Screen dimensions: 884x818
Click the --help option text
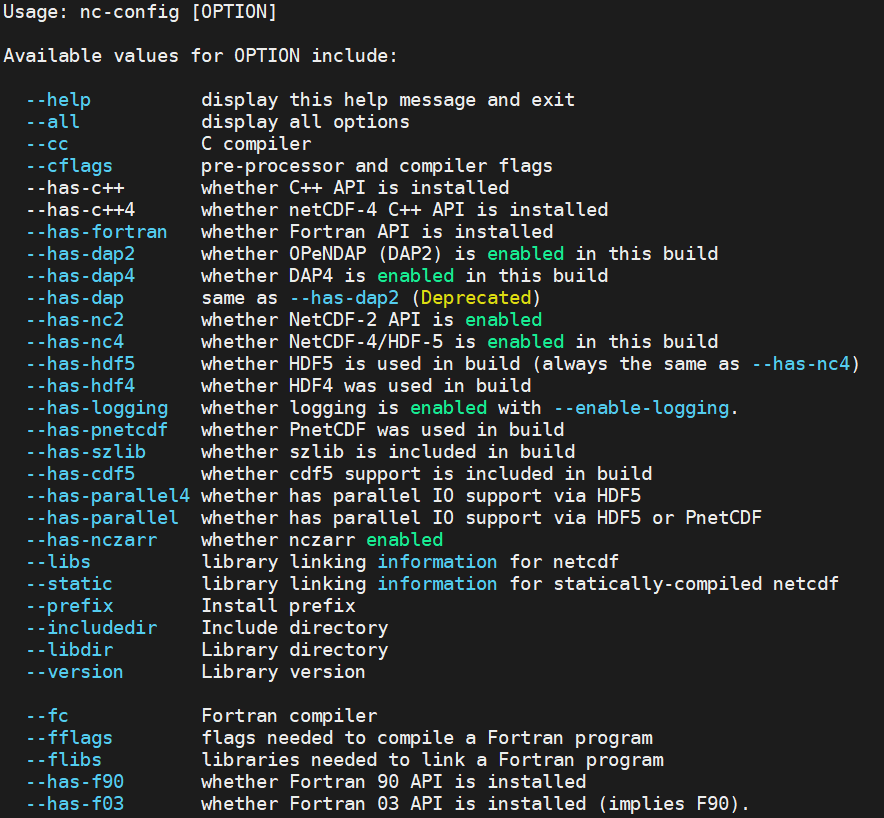[59, 100]
